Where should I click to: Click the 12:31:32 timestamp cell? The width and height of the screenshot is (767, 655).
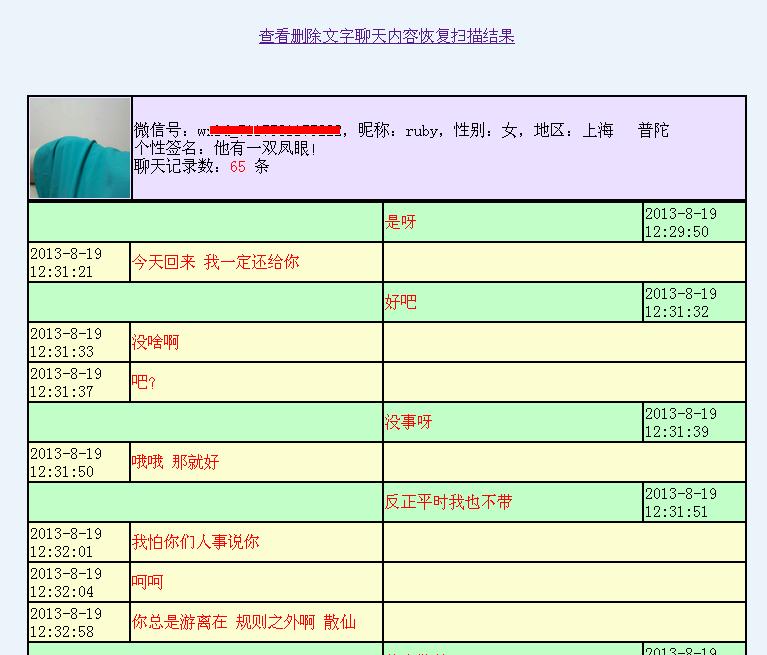pyautogui.click(x=694, y=302)
